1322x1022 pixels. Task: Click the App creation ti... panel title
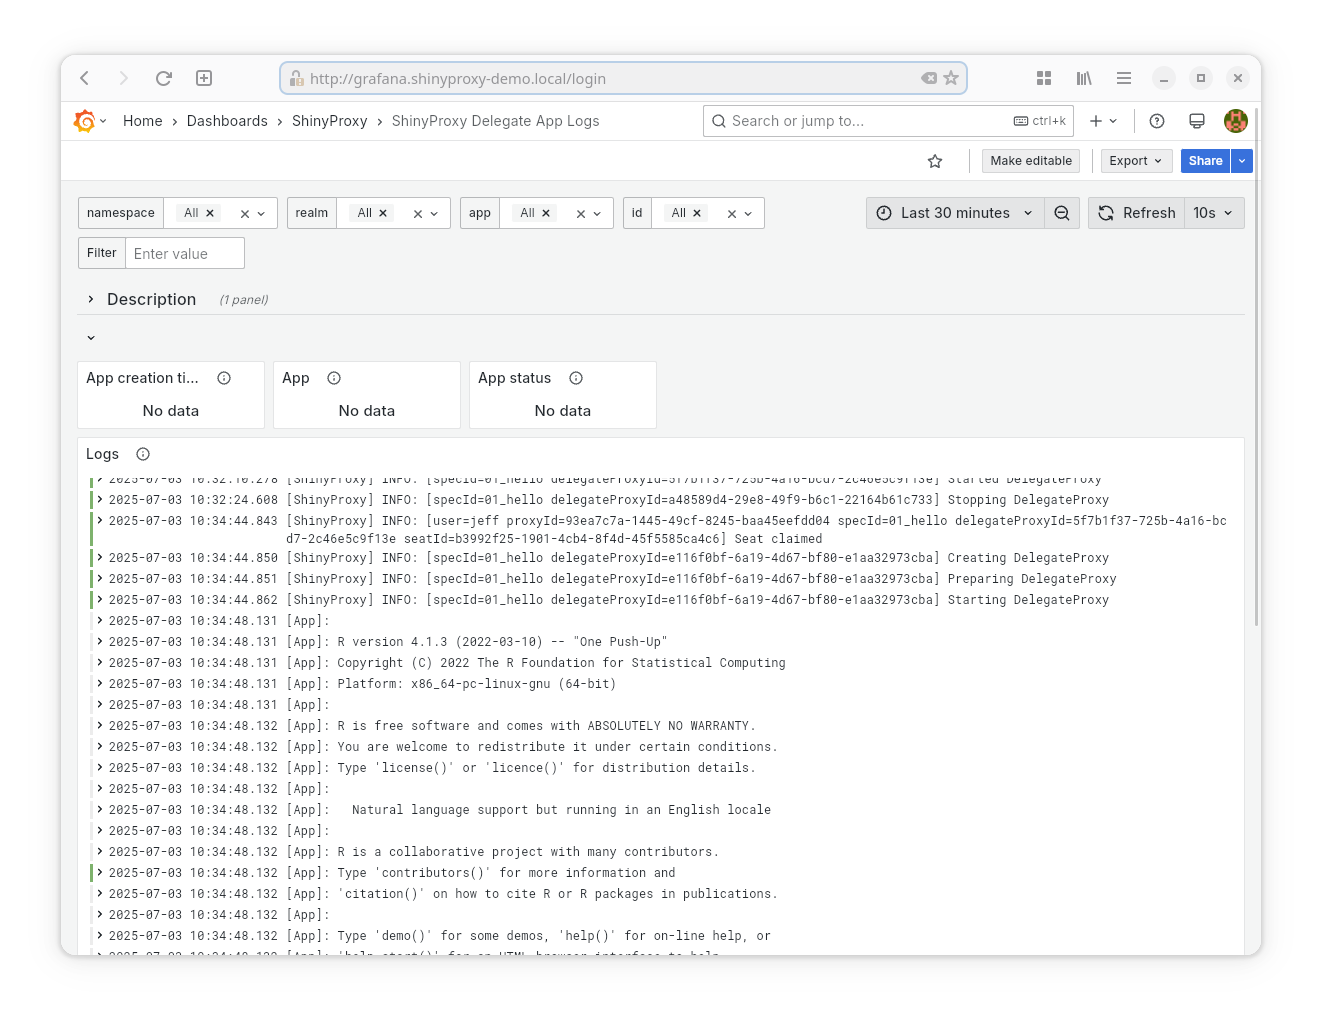click(142, 378)
